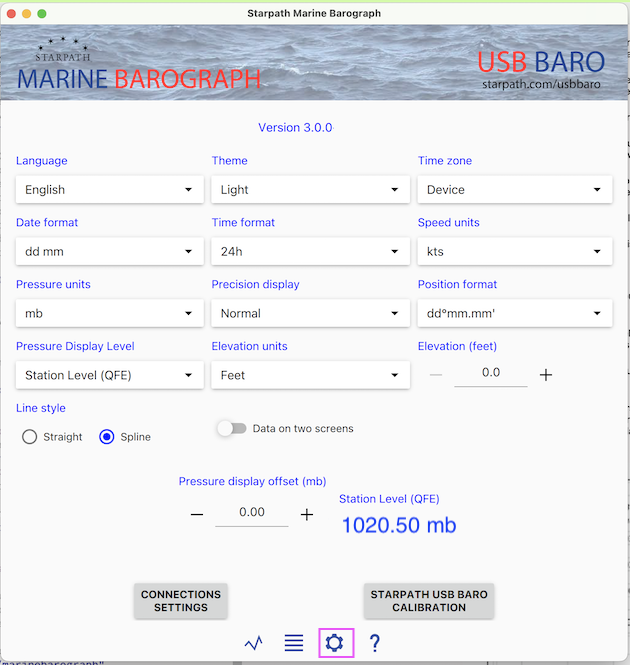Select the Spline line style

coord(107,437)
